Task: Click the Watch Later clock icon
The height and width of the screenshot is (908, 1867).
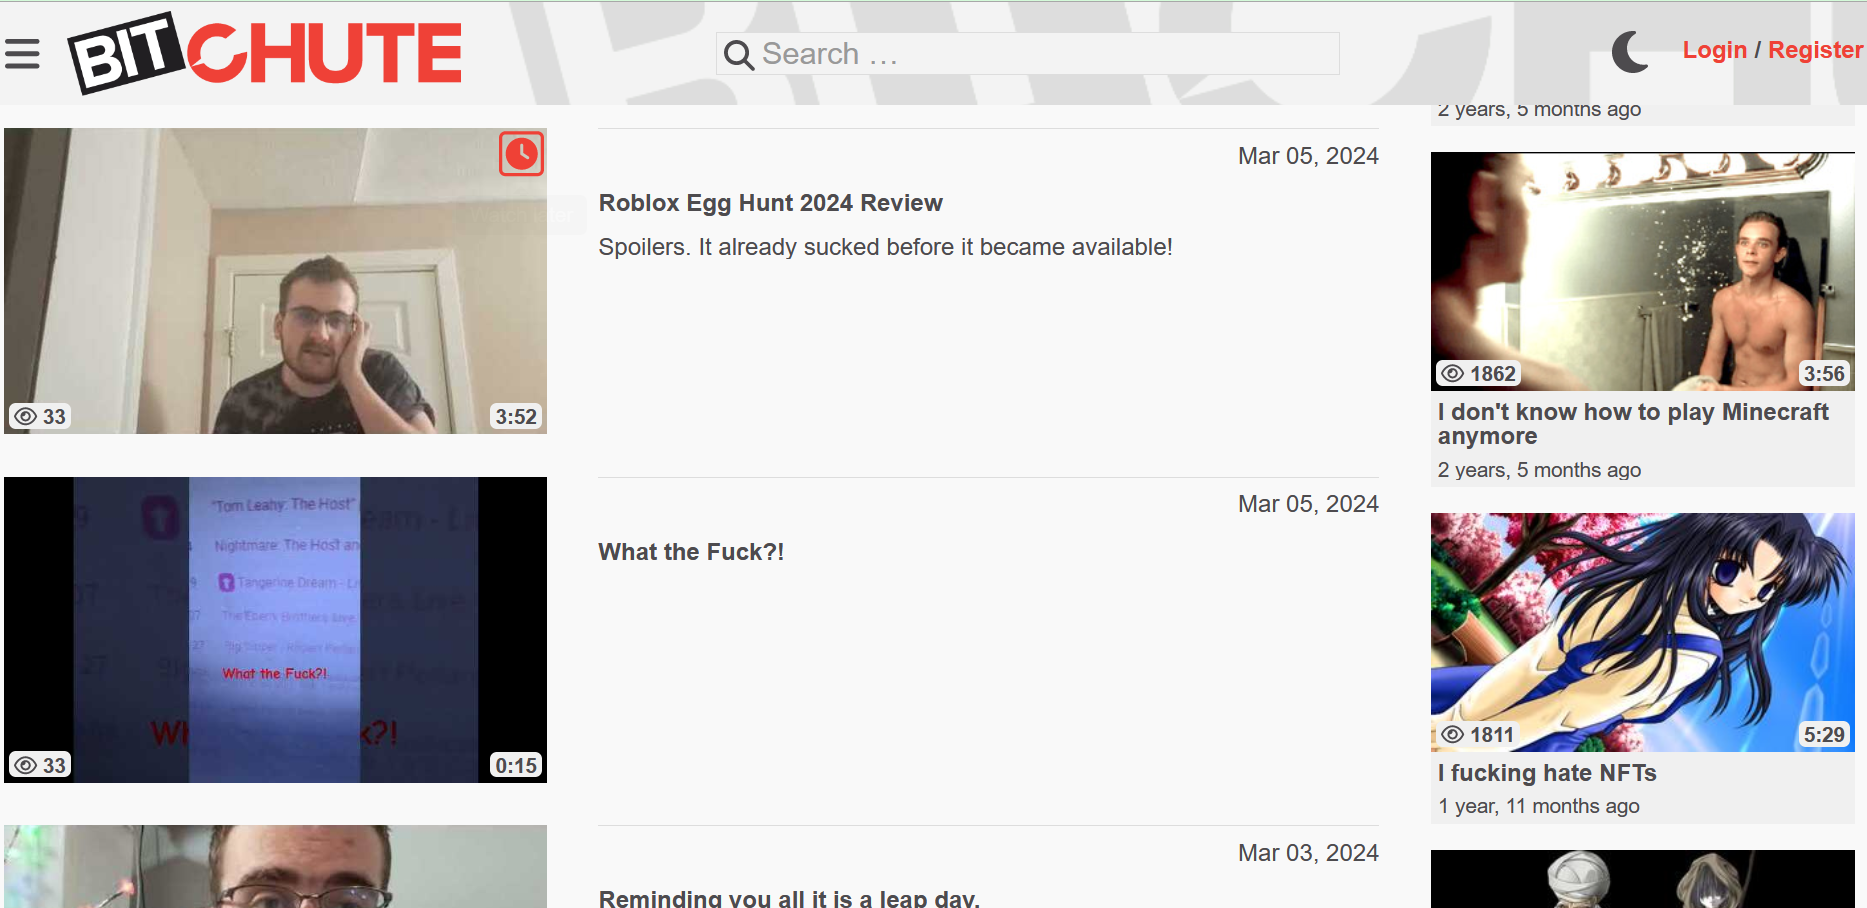Action: coord(521,154)
